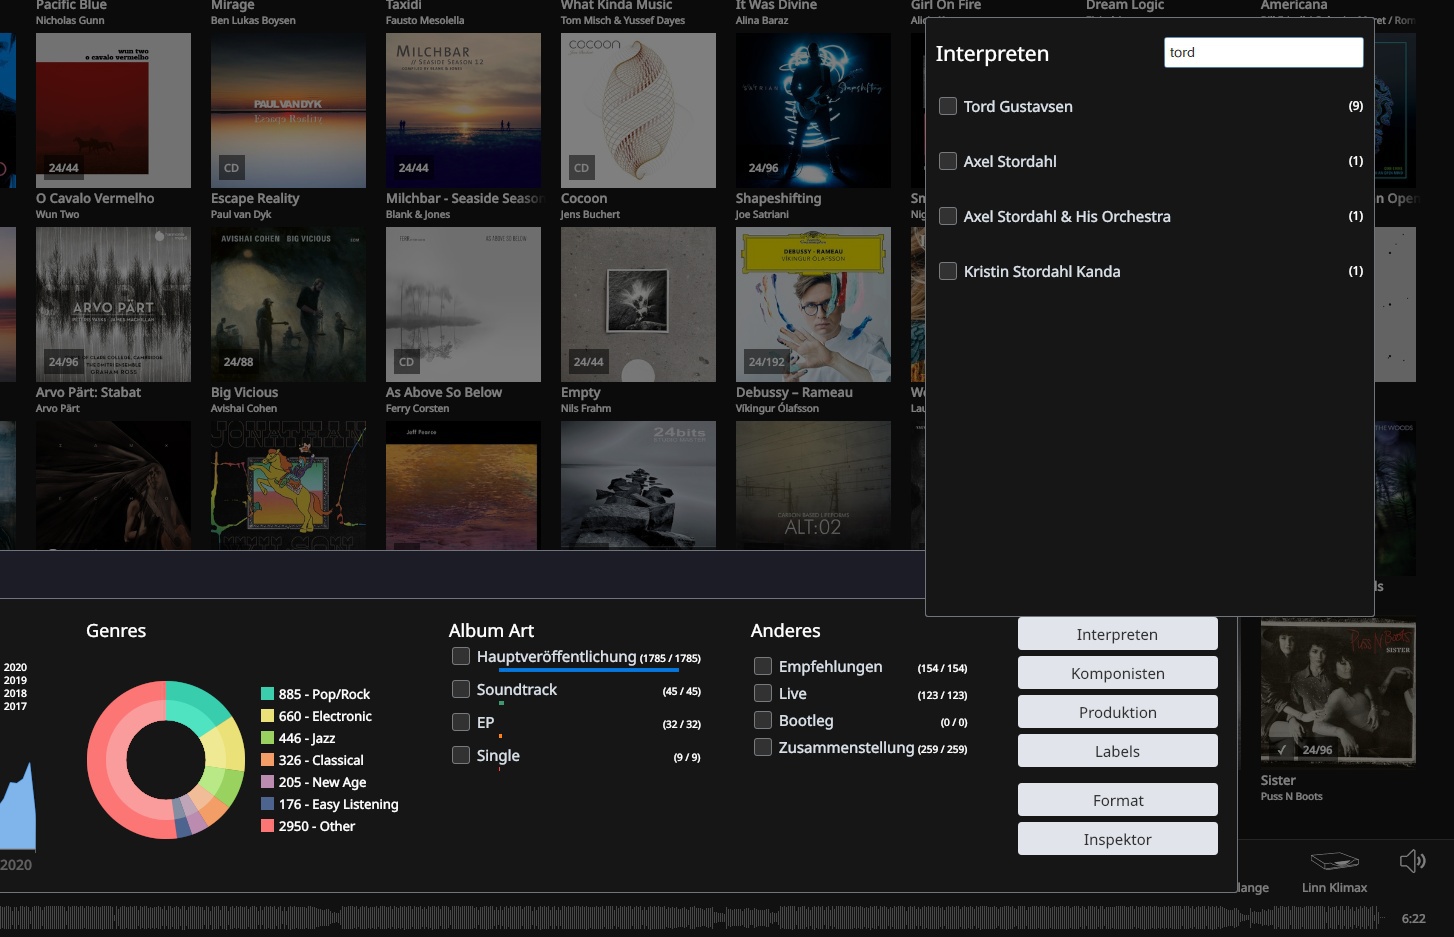Screen dimensions: 1454x937
Task: Click the speaker volume icon
Action: 1411,861
